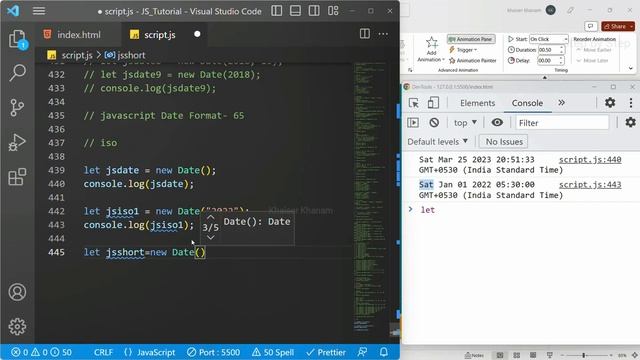Switch to the Console tab in DevTools
This screenshot has height=360, width=640.
click(527, 103)
